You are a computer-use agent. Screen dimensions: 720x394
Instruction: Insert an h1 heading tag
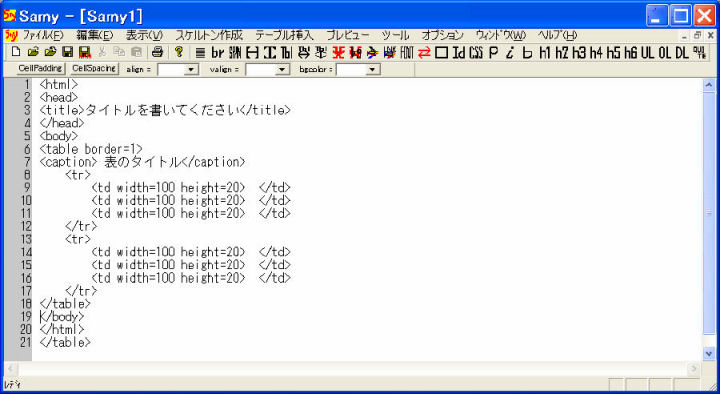coord(545,52)
